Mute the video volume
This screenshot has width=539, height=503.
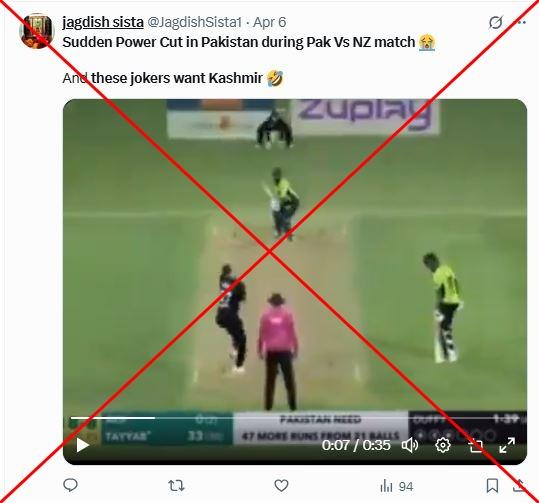(410, 446)
